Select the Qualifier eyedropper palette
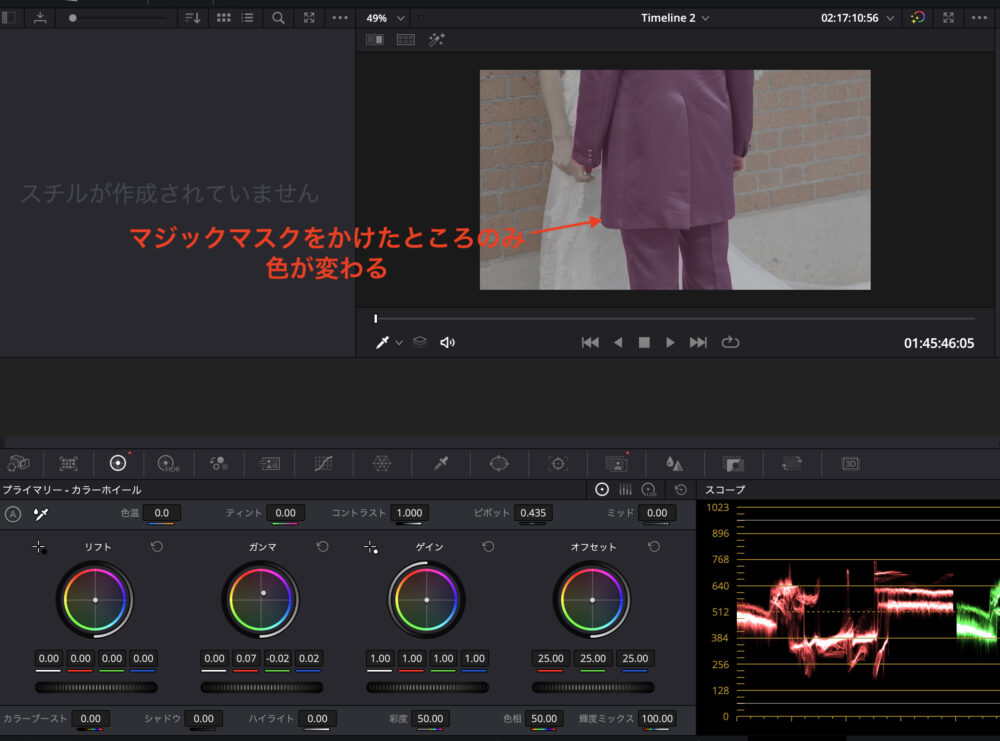This screenshot has width=1000, height=741. (441, 464)
